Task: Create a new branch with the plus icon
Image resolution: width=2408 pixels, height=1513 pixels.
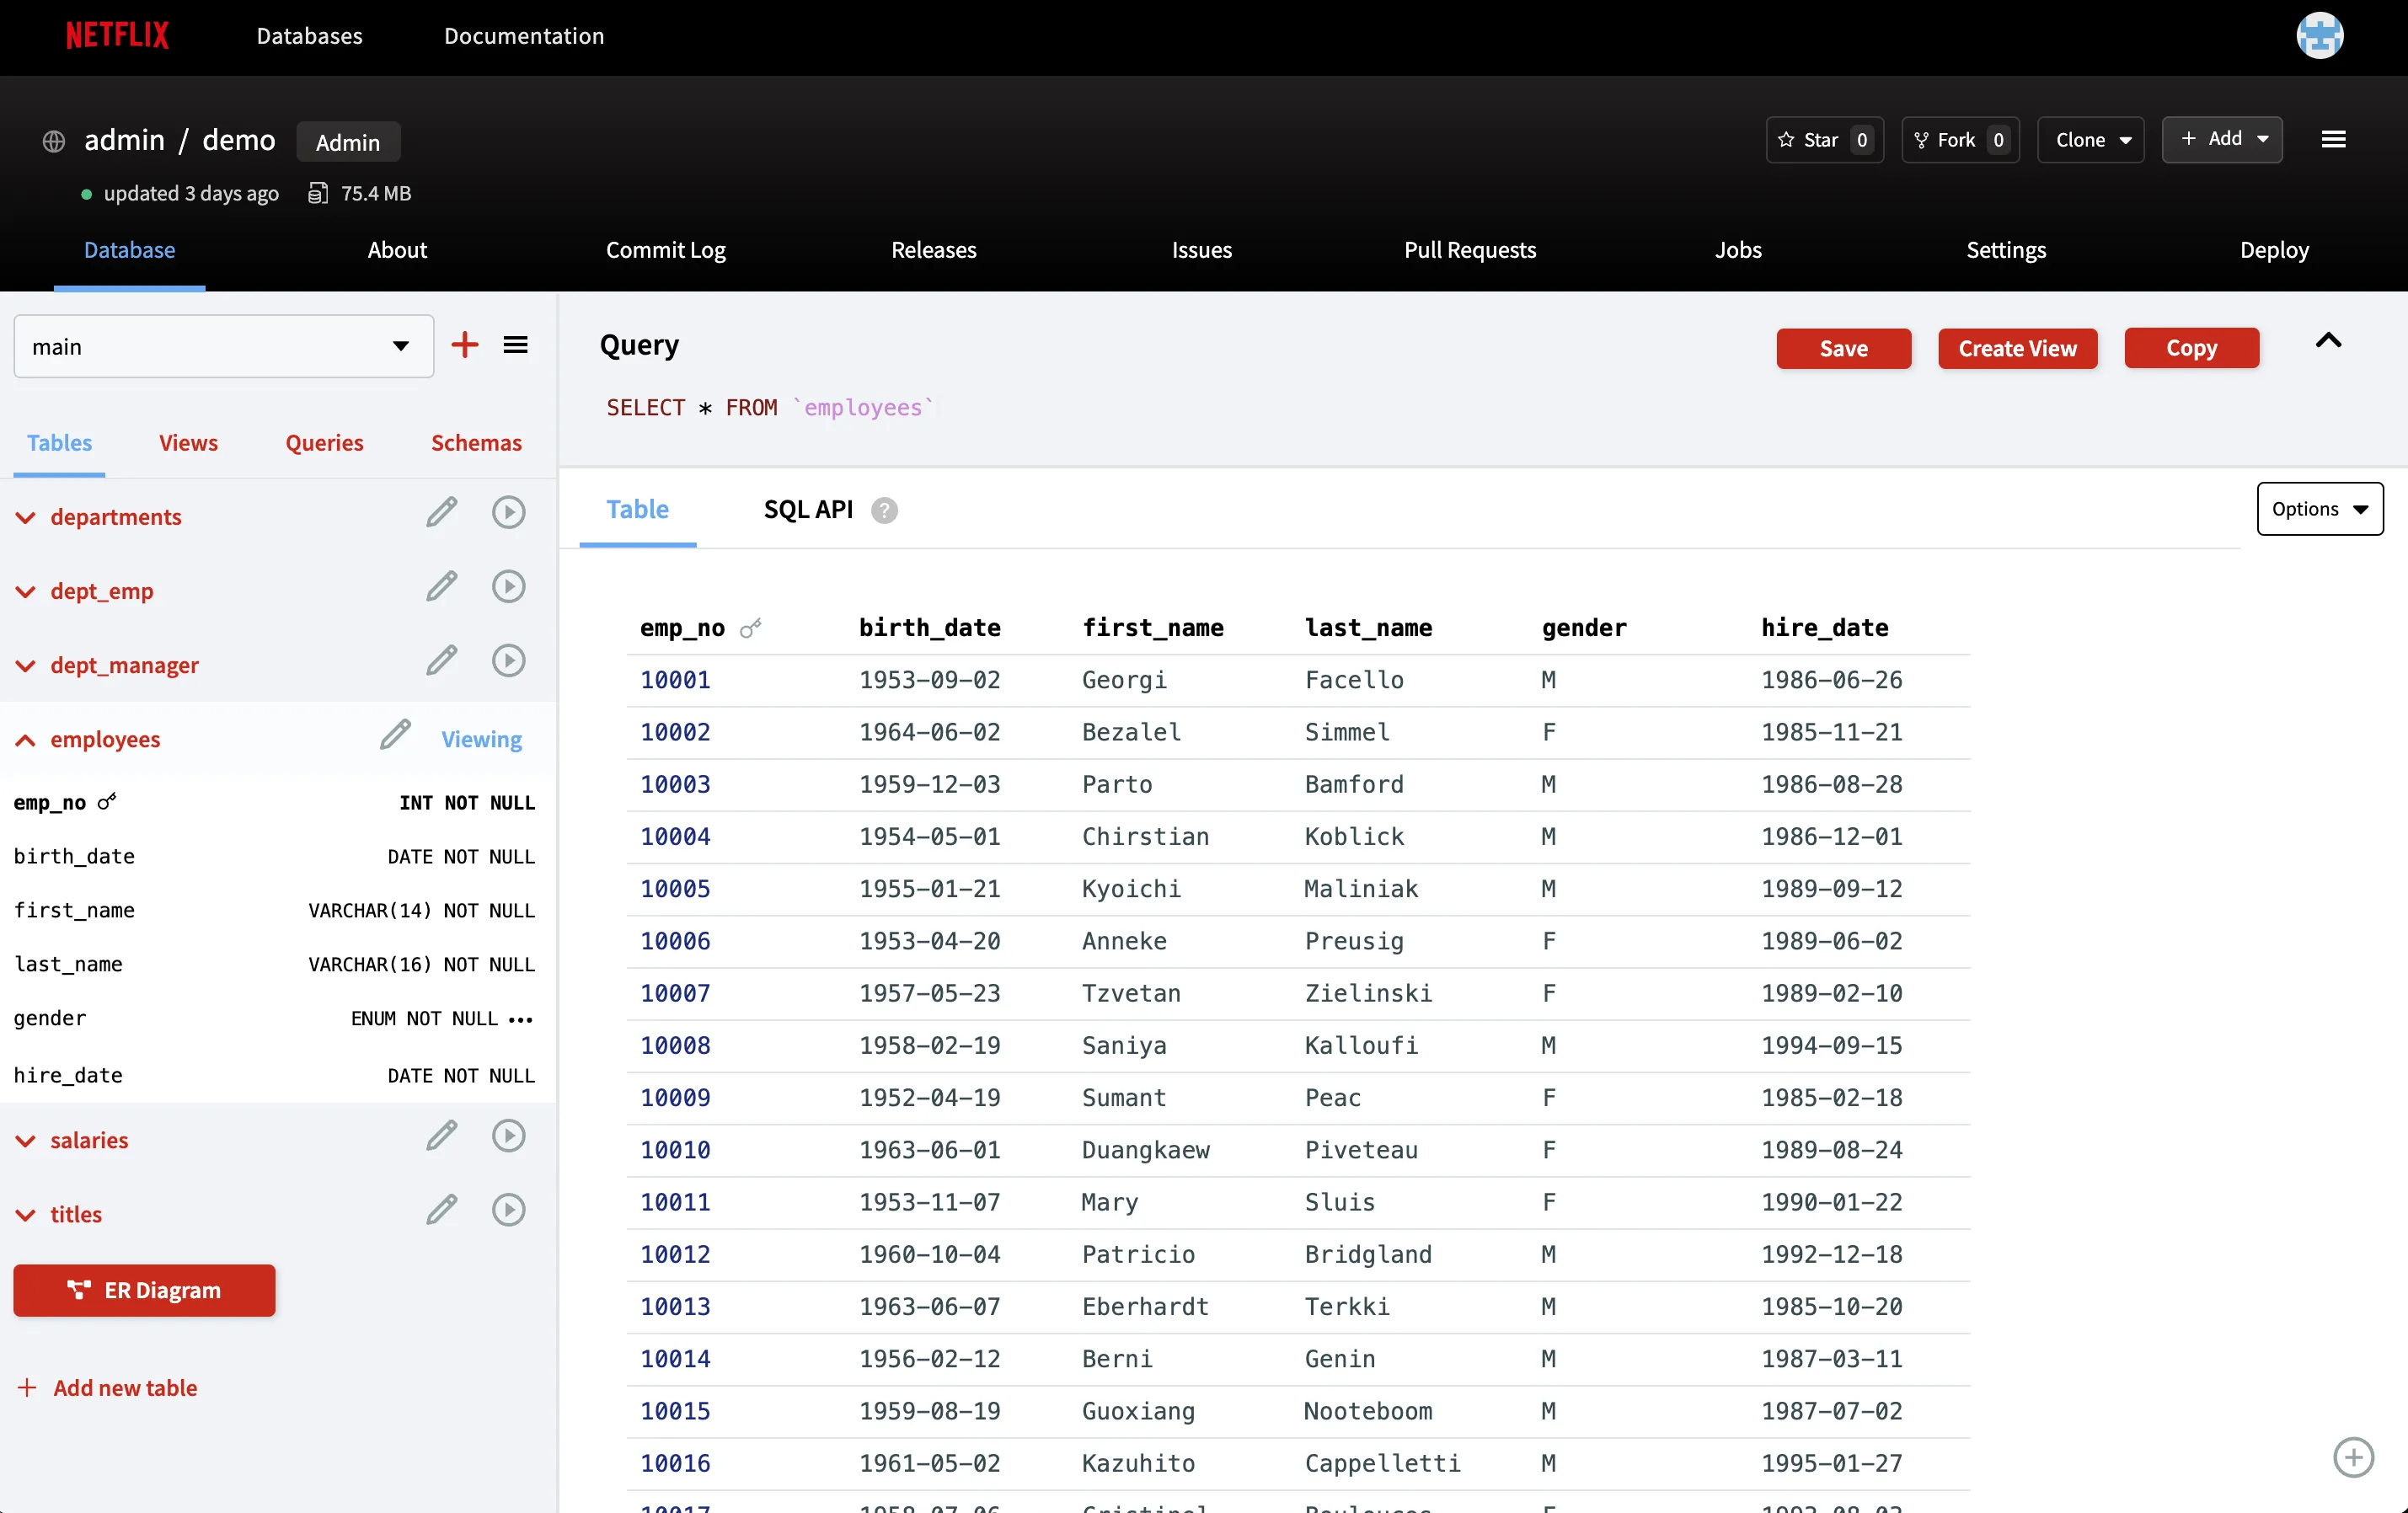Action: tap(464, 345)
